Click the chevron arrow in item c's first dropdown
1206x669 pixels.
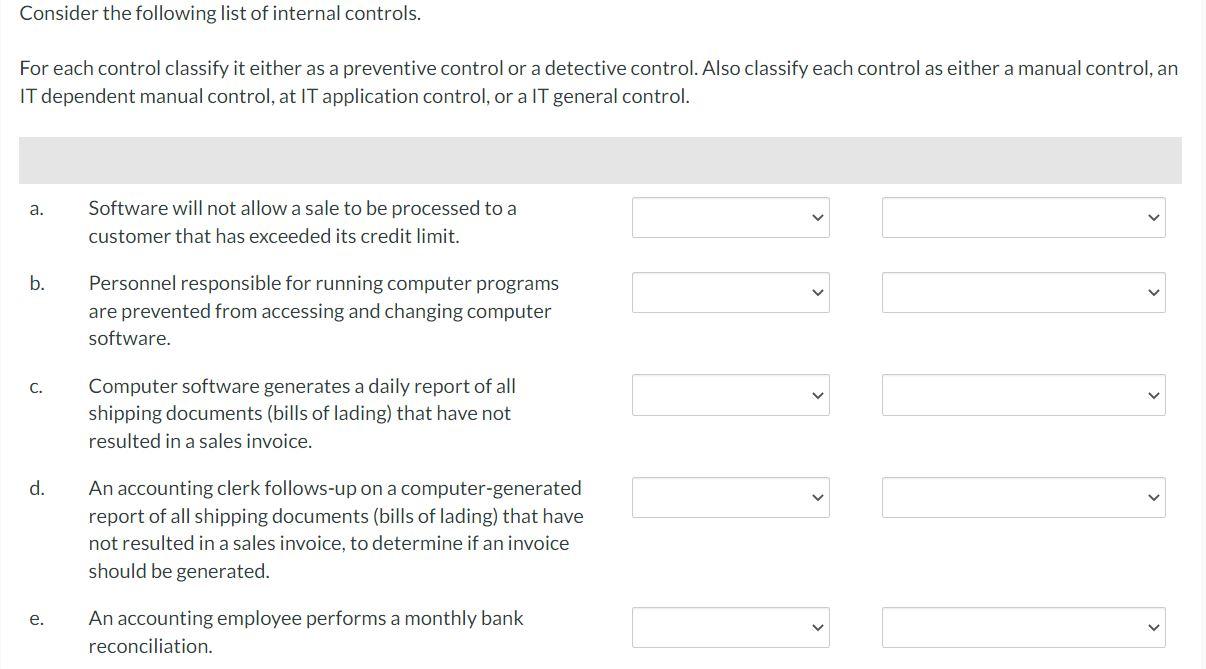click(x=817, y=395)
